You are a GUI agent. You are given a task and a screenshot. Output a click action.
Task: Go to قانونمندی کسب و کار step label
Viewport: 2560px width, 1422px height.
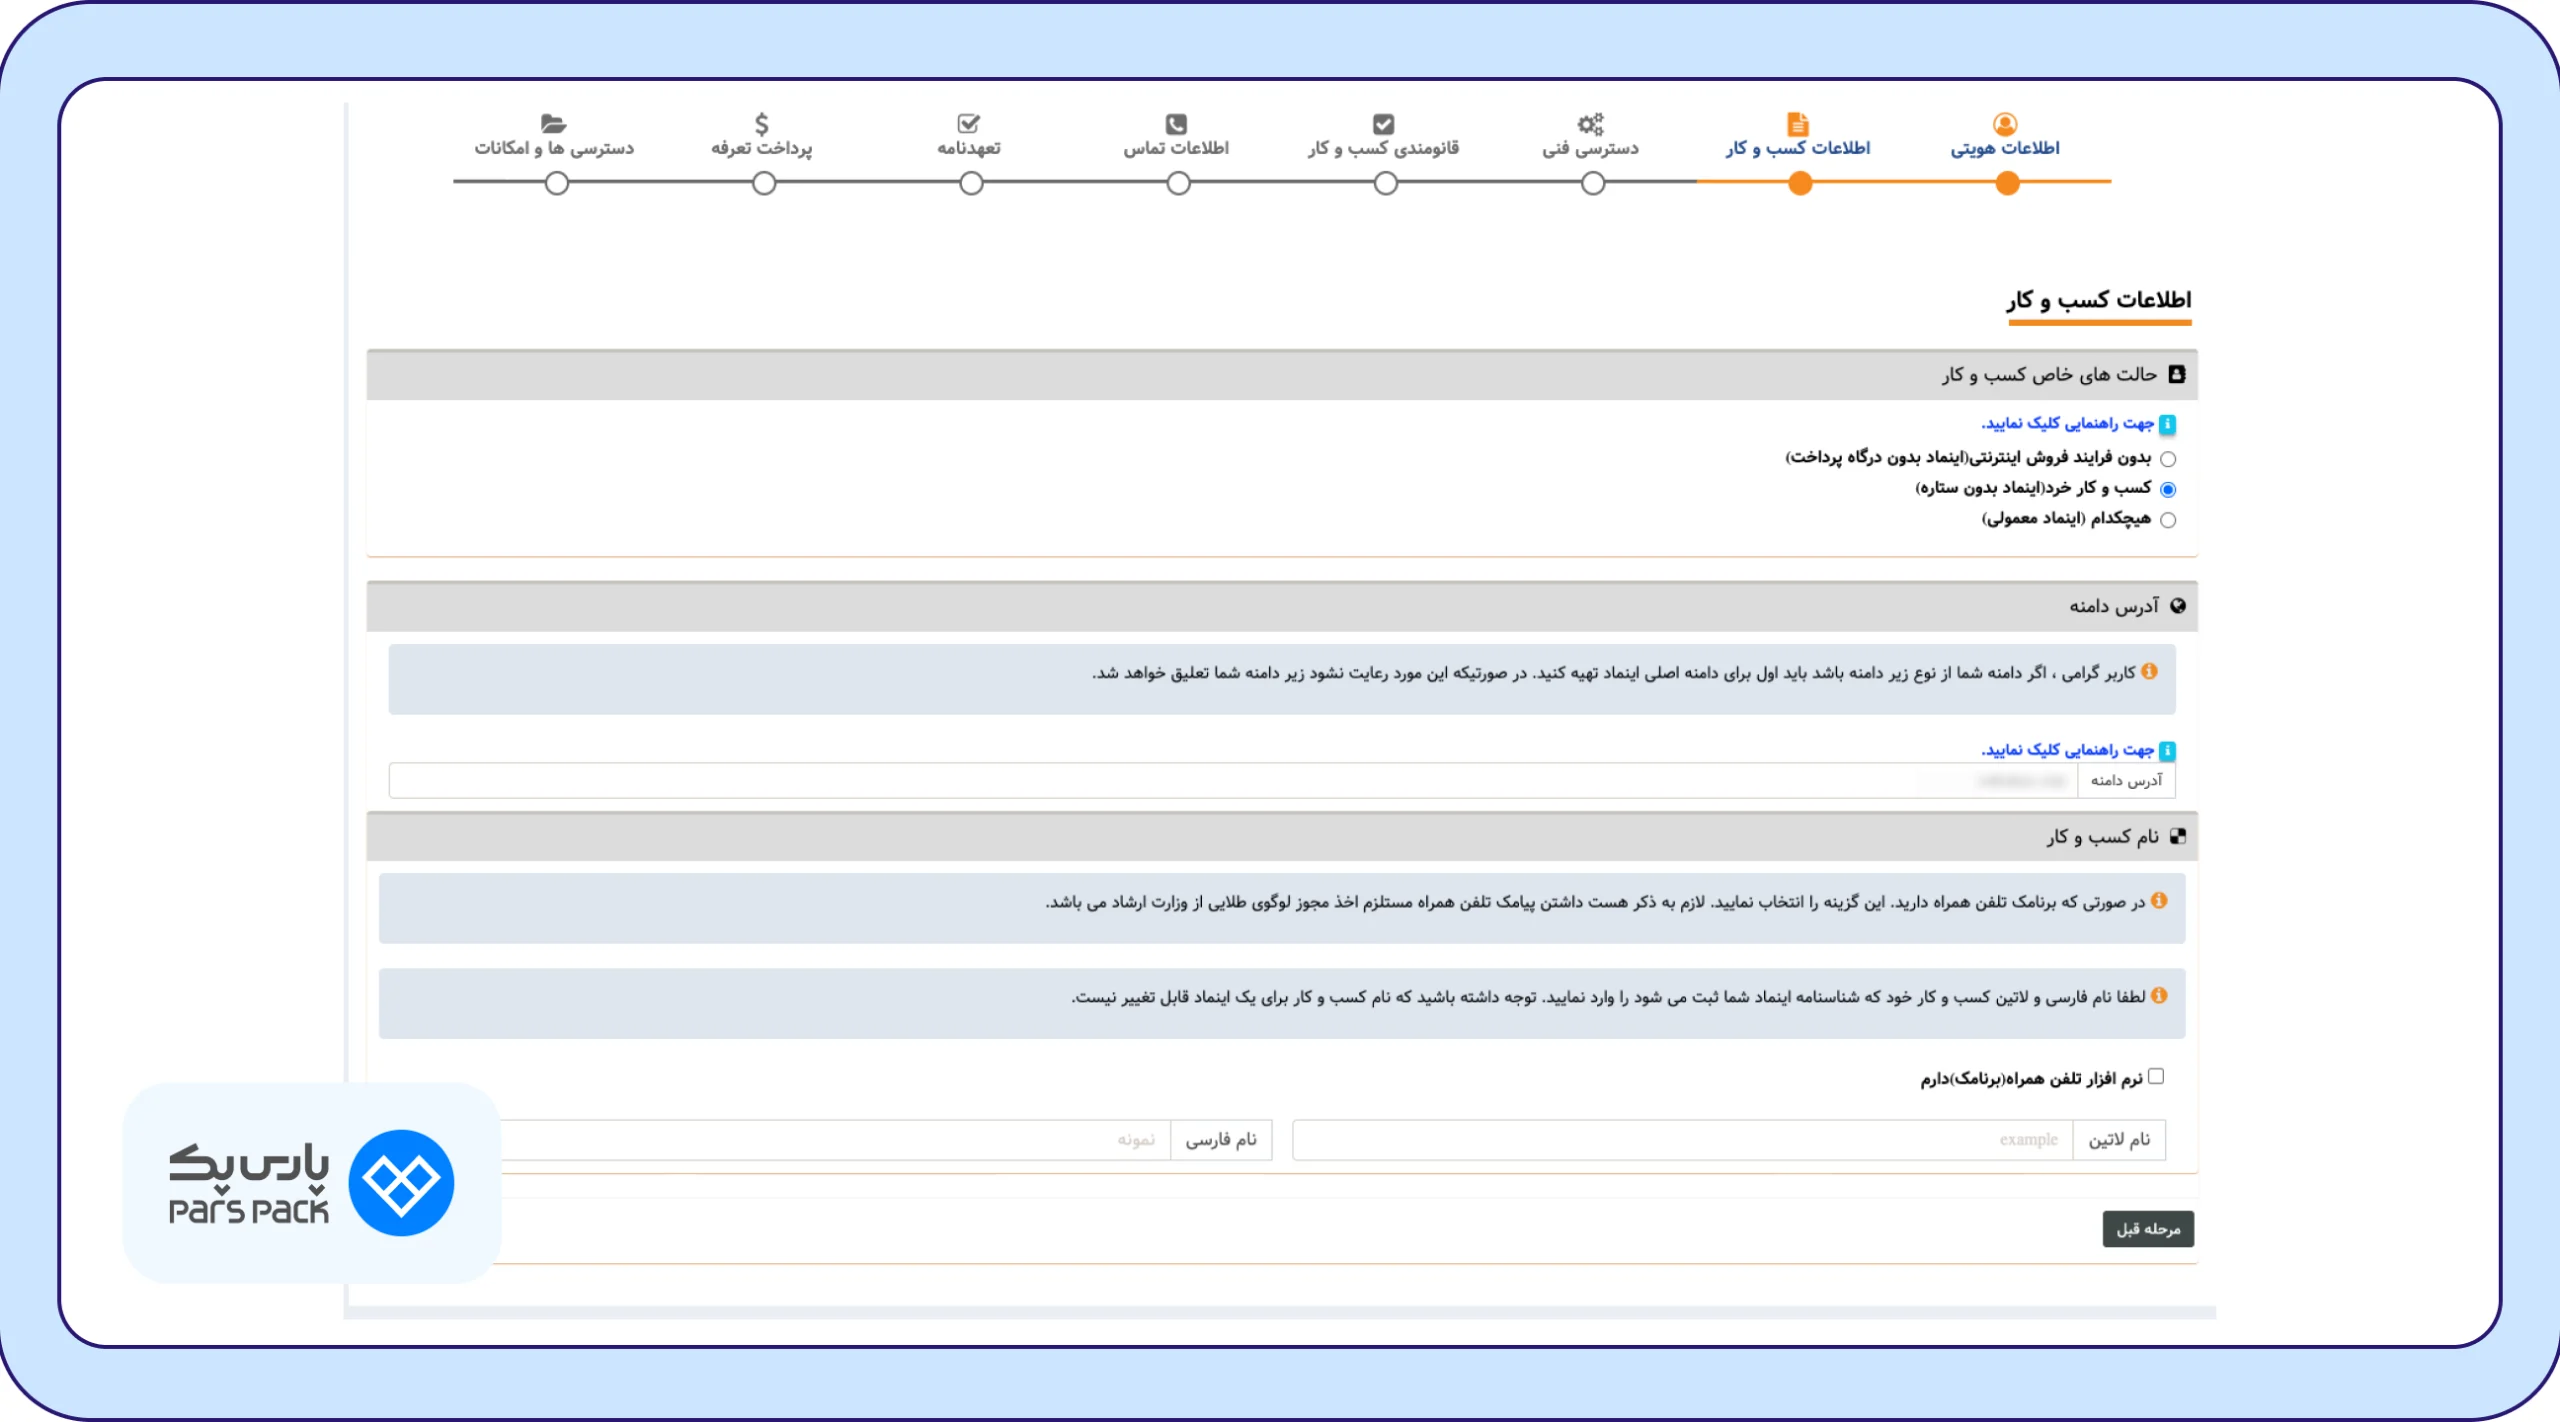pos(1383,148)
